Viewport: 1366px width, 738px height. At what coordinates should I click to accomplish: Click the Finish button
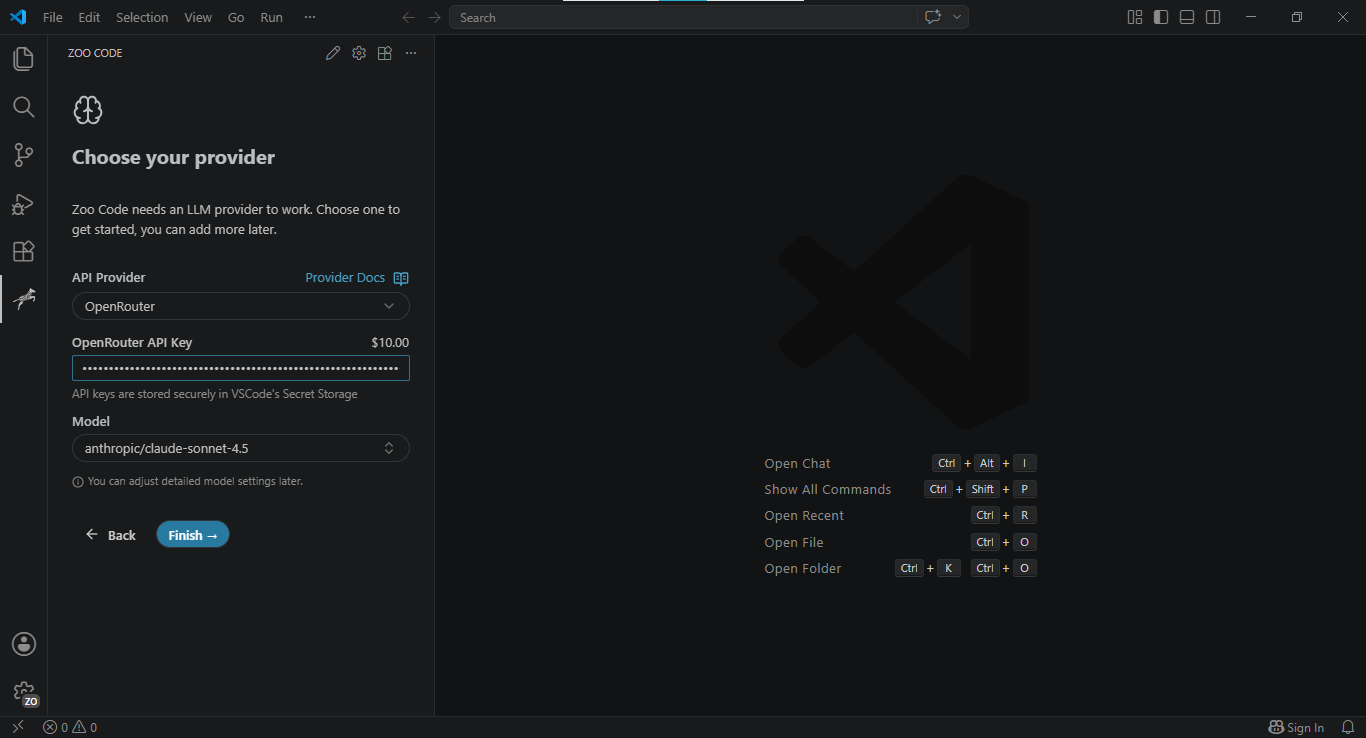coord(193,535)
